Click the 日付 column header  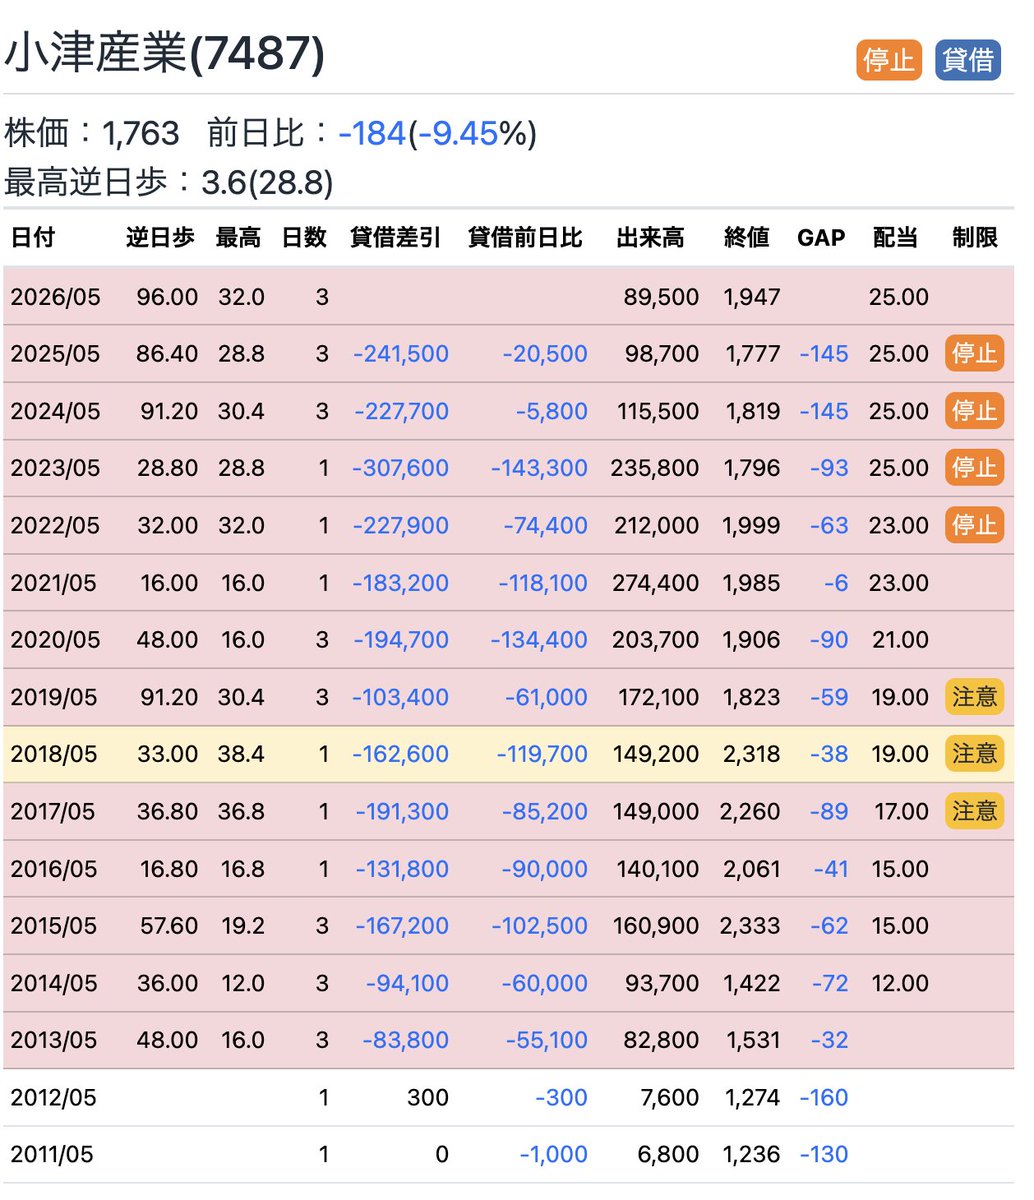(x=32, y=238)
